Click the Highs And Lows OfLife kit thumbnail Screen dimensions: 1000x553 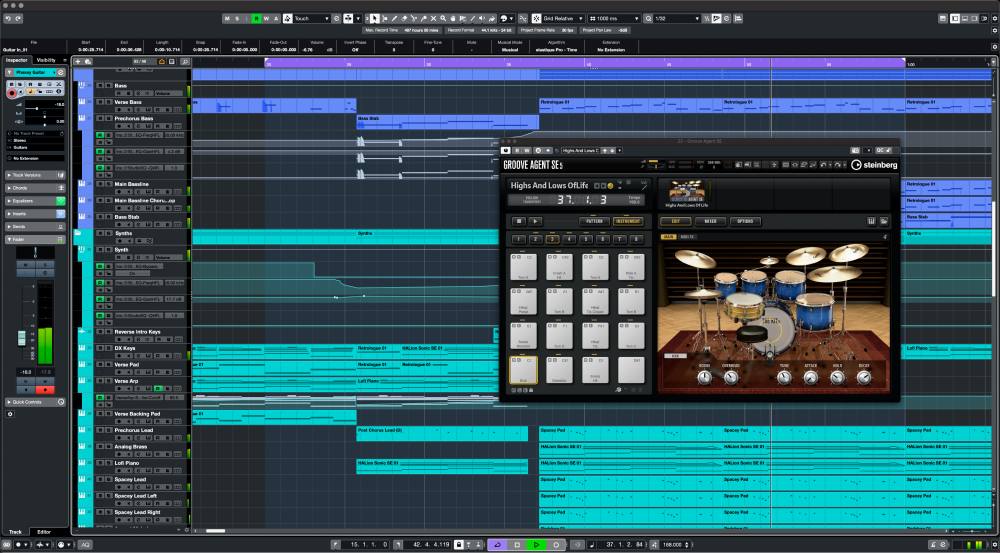[685, 189]
